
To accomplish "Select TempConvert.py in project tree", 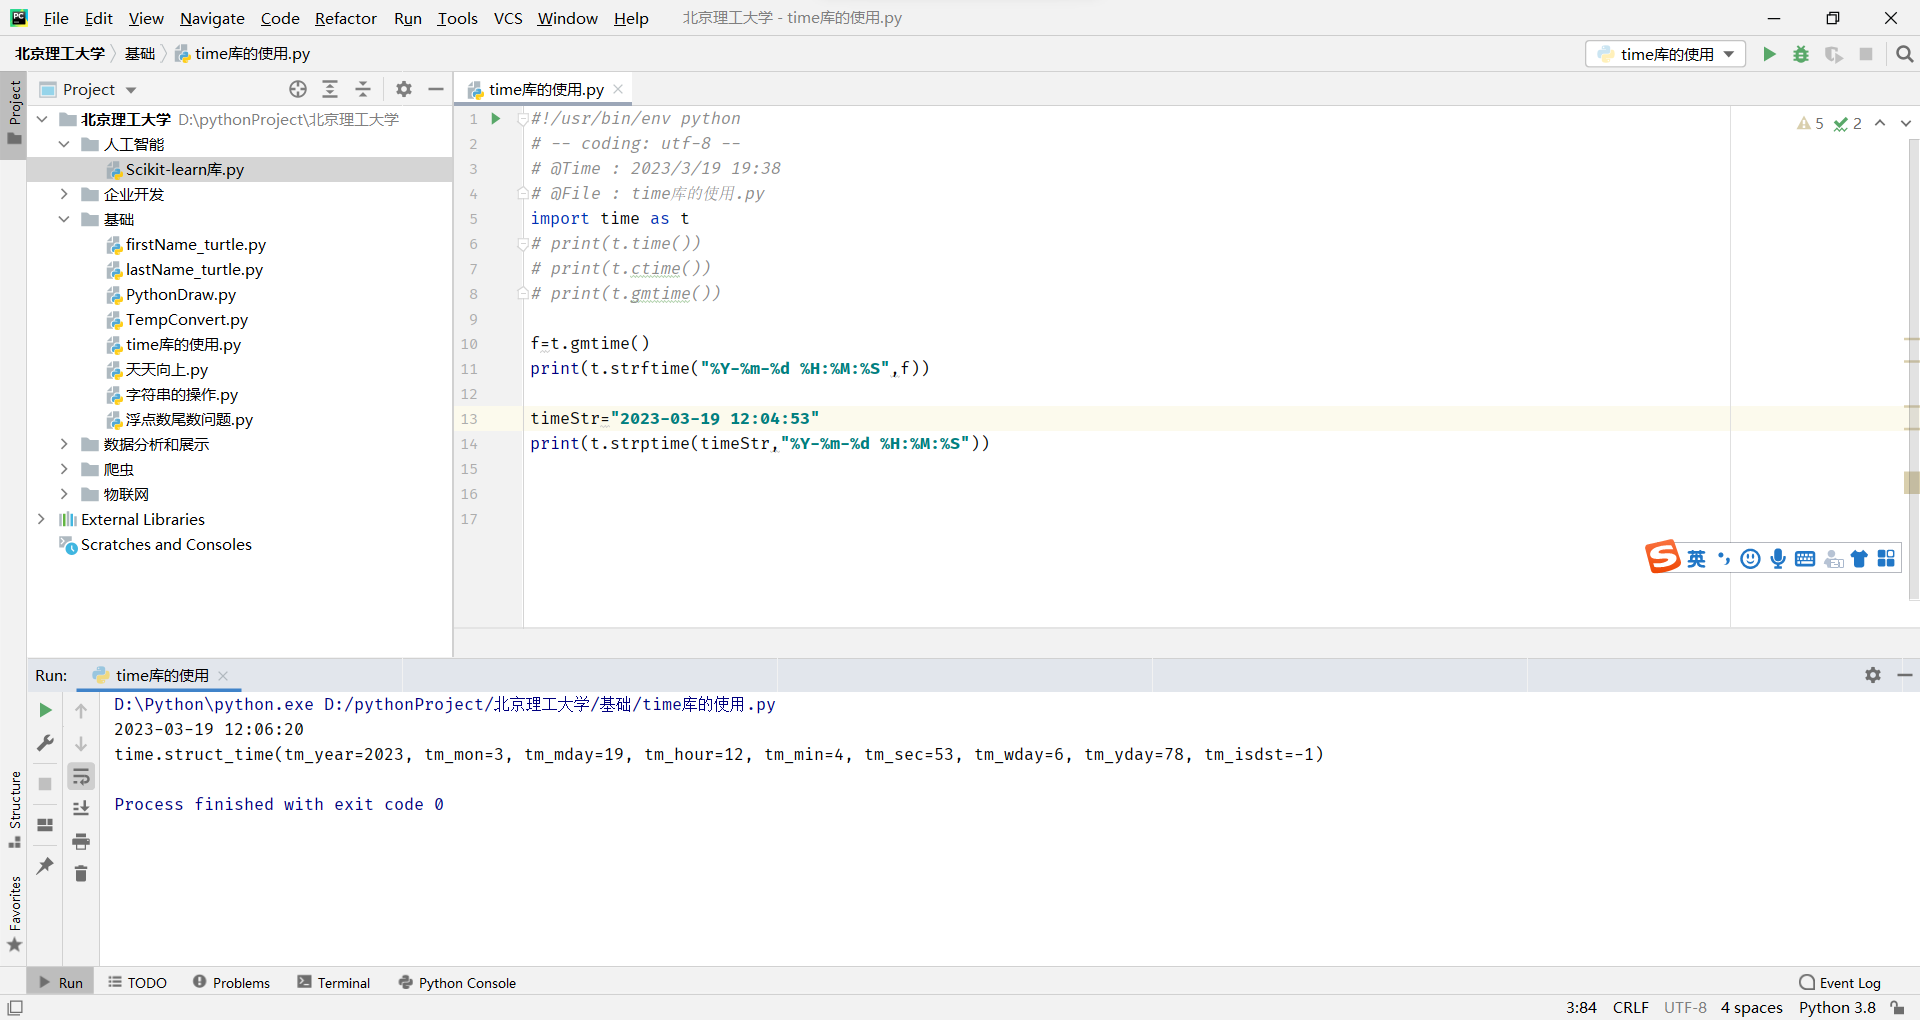I will (186, 319).
